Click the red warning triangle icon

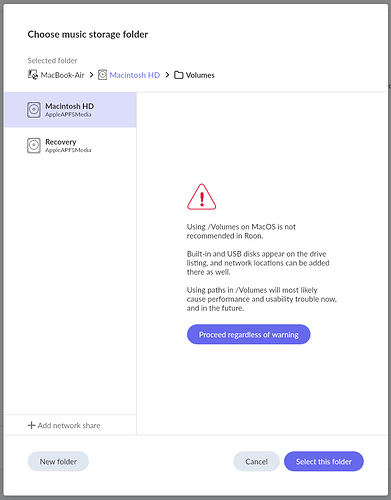coord(202,197)
